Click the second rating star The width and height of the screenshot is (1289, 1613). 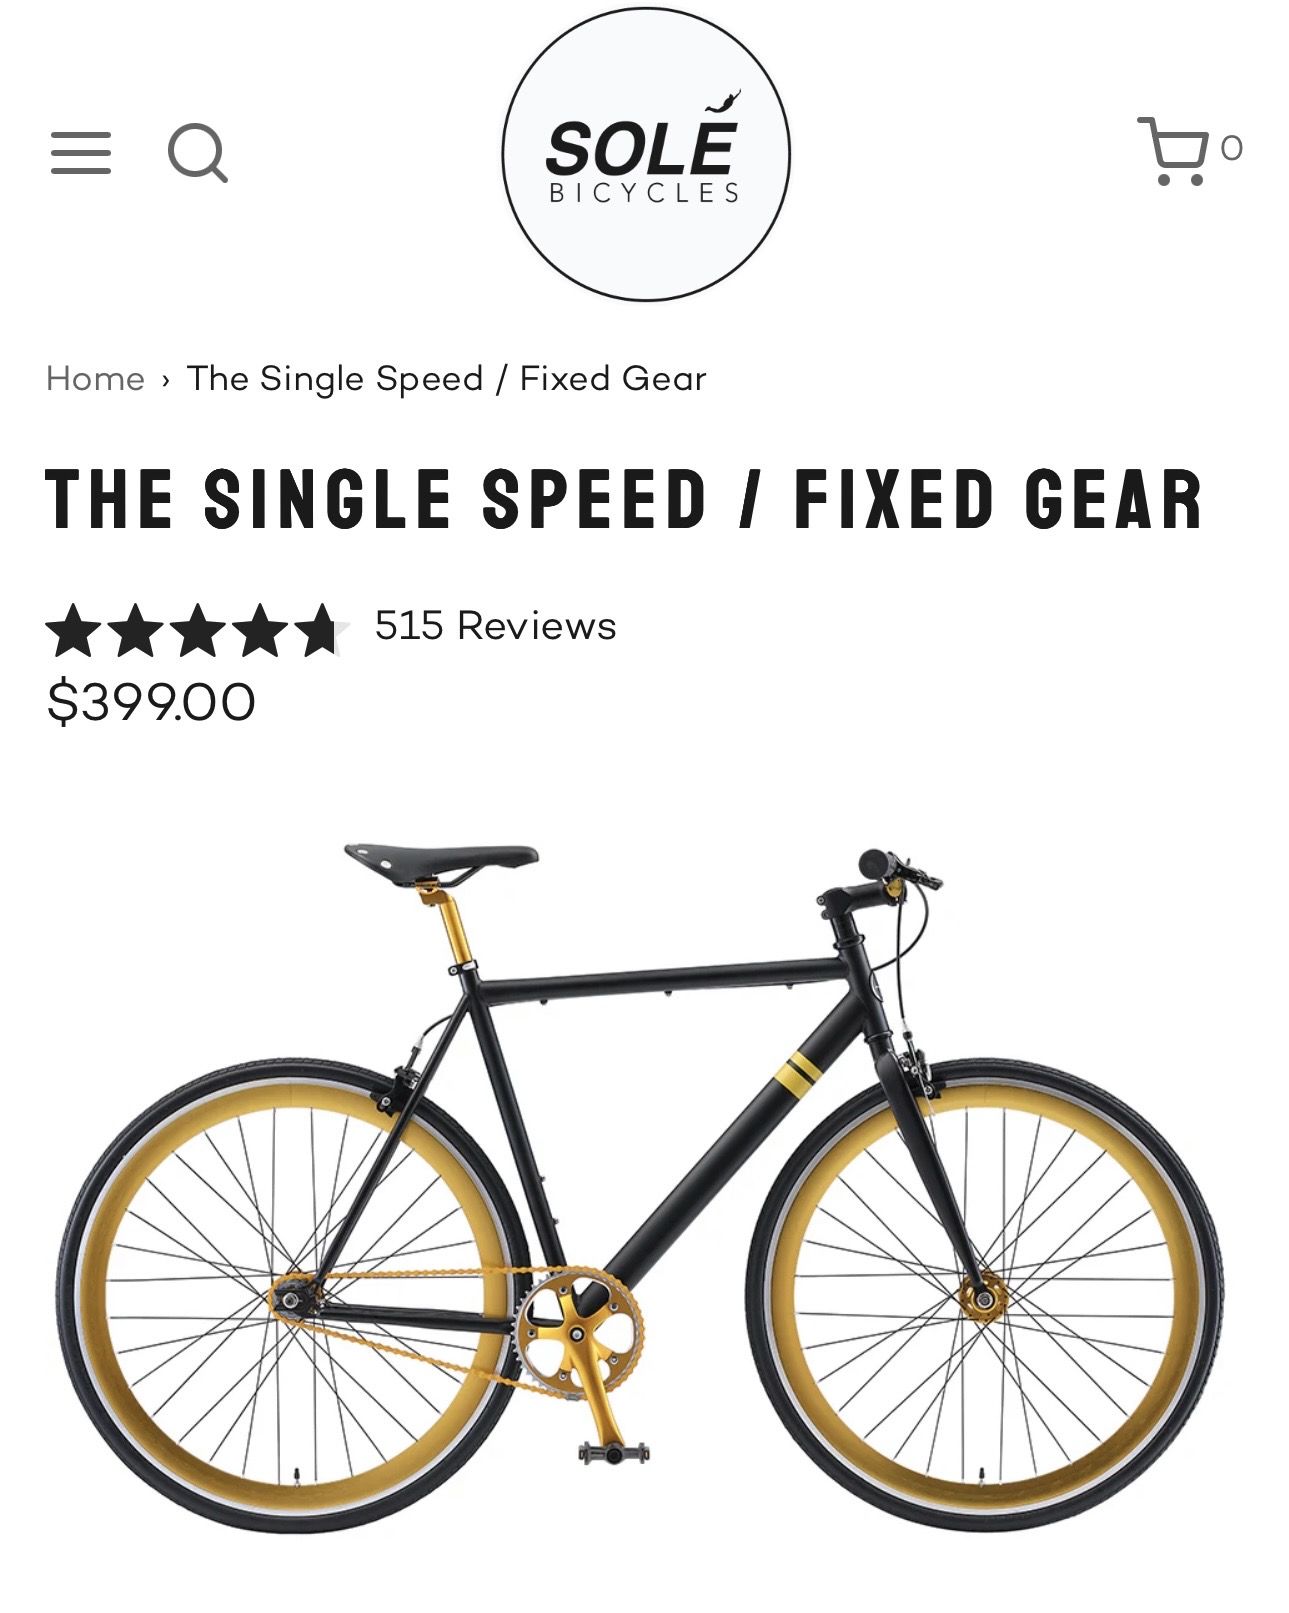(135, 629)
